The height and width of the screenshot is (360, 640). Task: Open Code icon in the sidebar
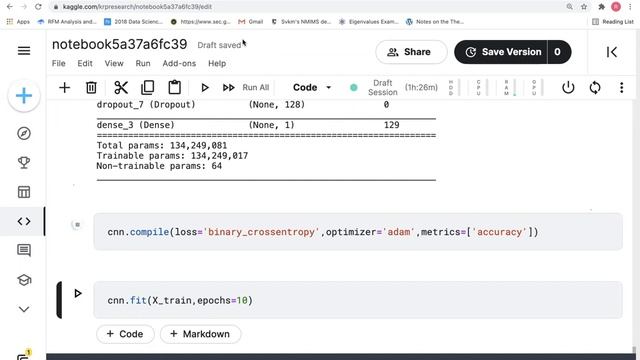[24, 221]
